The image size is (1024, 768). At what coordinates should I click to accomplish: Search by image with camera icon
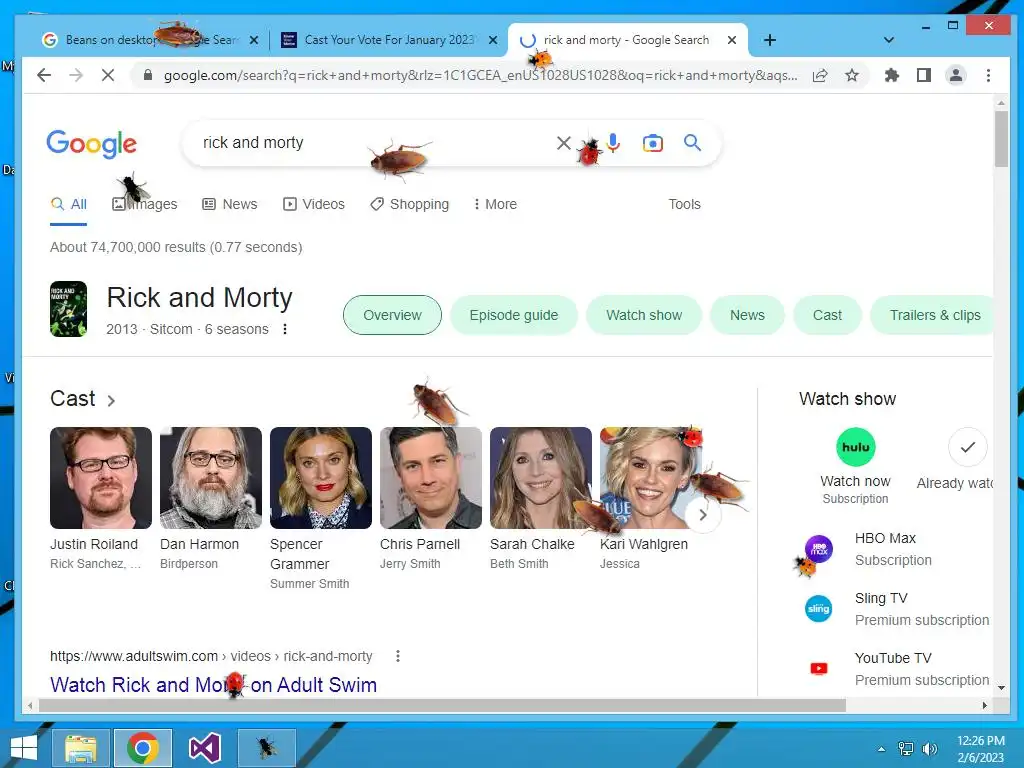pos(652,142)
